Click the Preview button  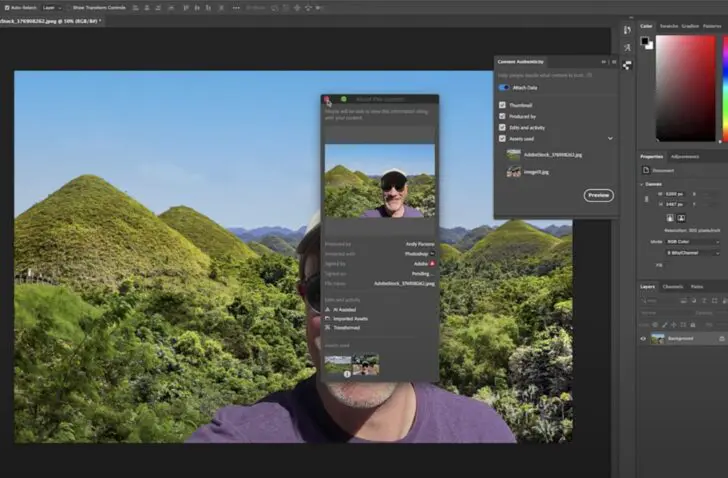[x=598, y=195]
